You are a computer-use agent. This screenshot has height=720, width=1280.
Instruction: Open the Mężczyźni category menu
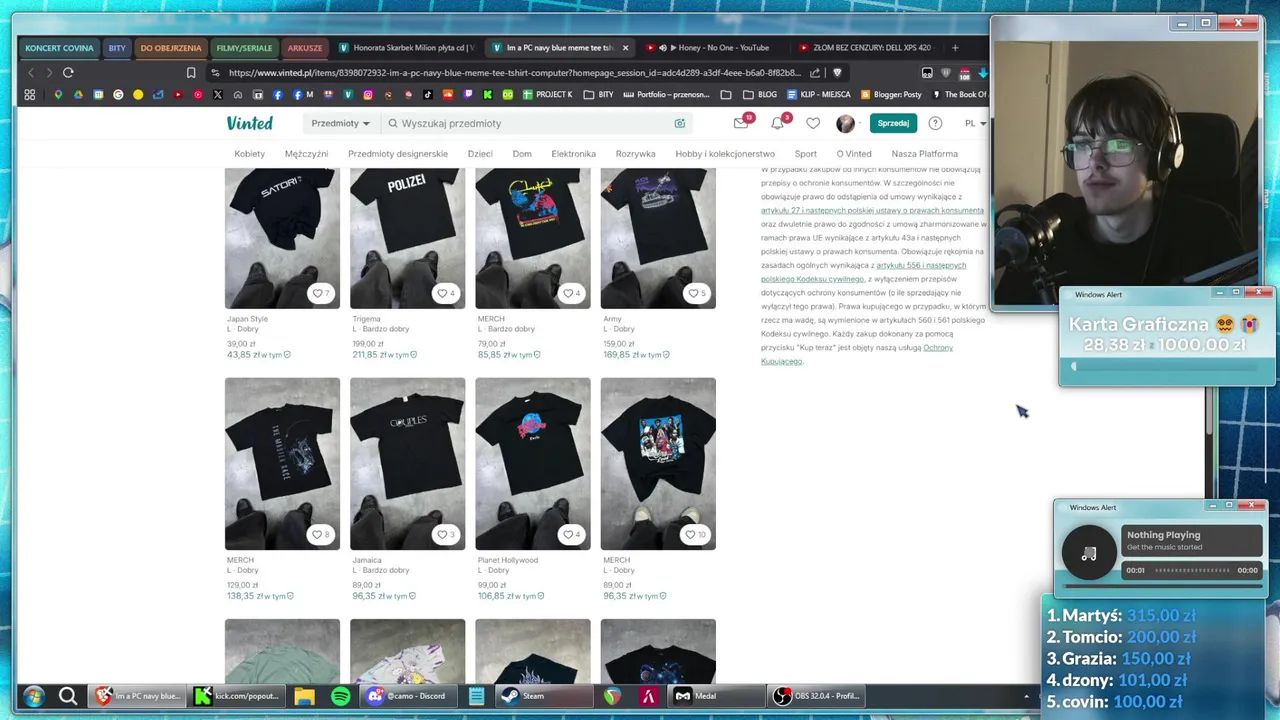tap(306, 154)
